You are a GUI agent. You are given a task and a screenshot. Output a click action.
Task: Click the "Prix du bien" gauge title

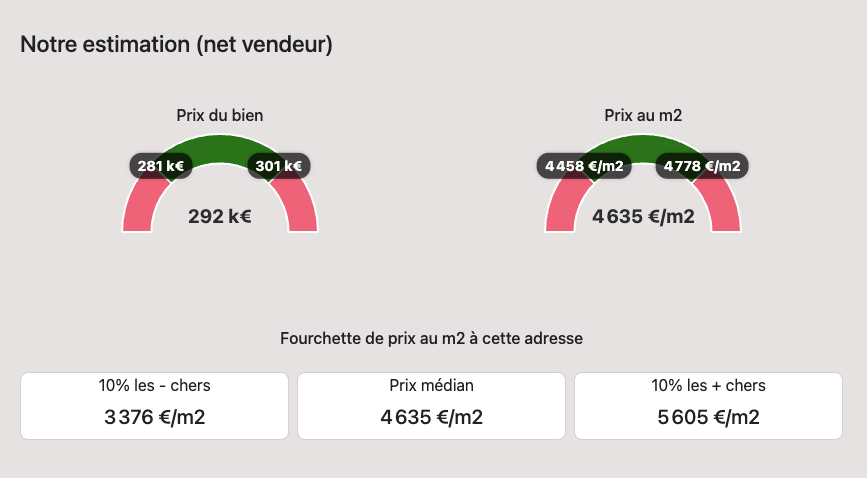pyautogui.click(x=219, y=116)
